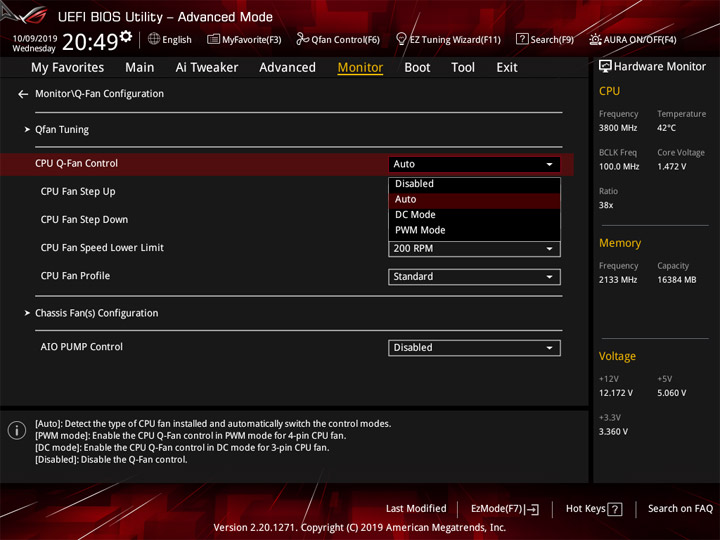Select Auto in the Q-Fan dropdown list
The height and width of the screenshot is (540, 720).
(x=474, y=199)
